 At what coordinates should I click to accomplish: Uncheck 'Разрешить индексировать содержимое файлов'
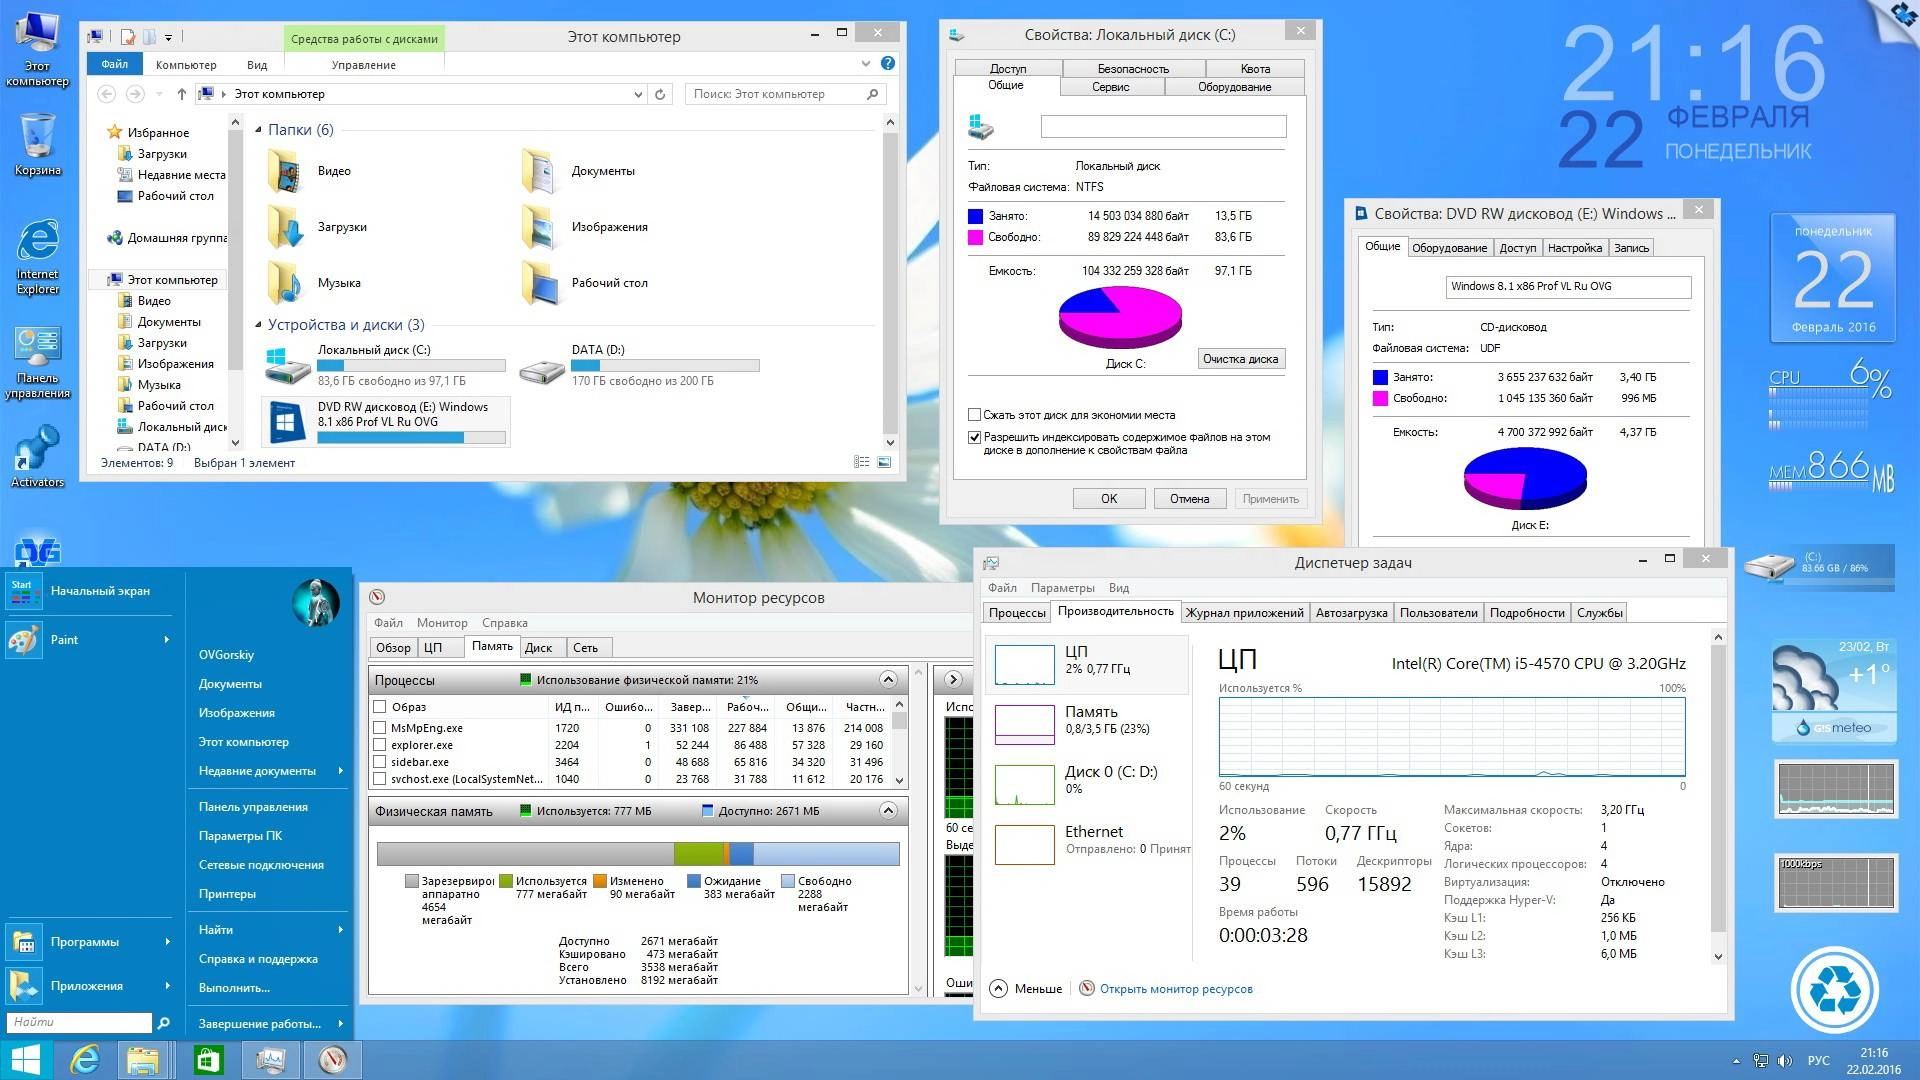click(973, 436)
